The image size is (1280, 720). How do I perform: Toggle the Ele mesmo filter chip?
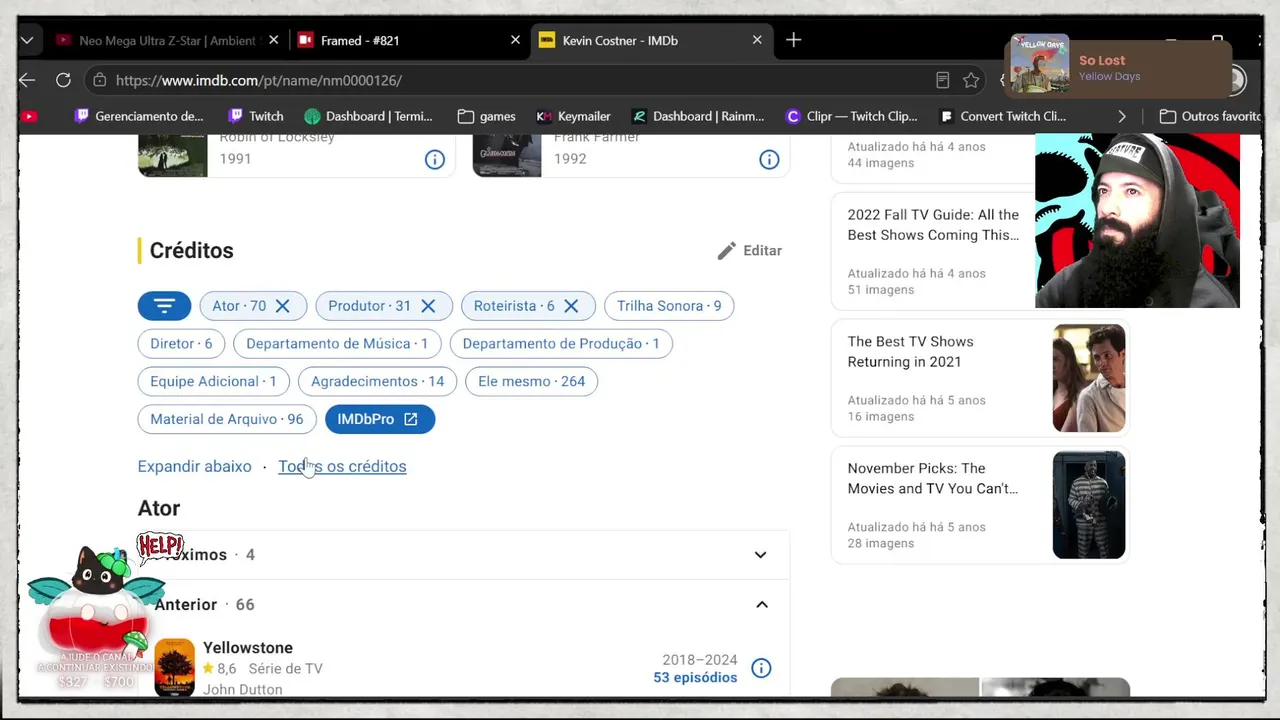click(x=531, y=382)
